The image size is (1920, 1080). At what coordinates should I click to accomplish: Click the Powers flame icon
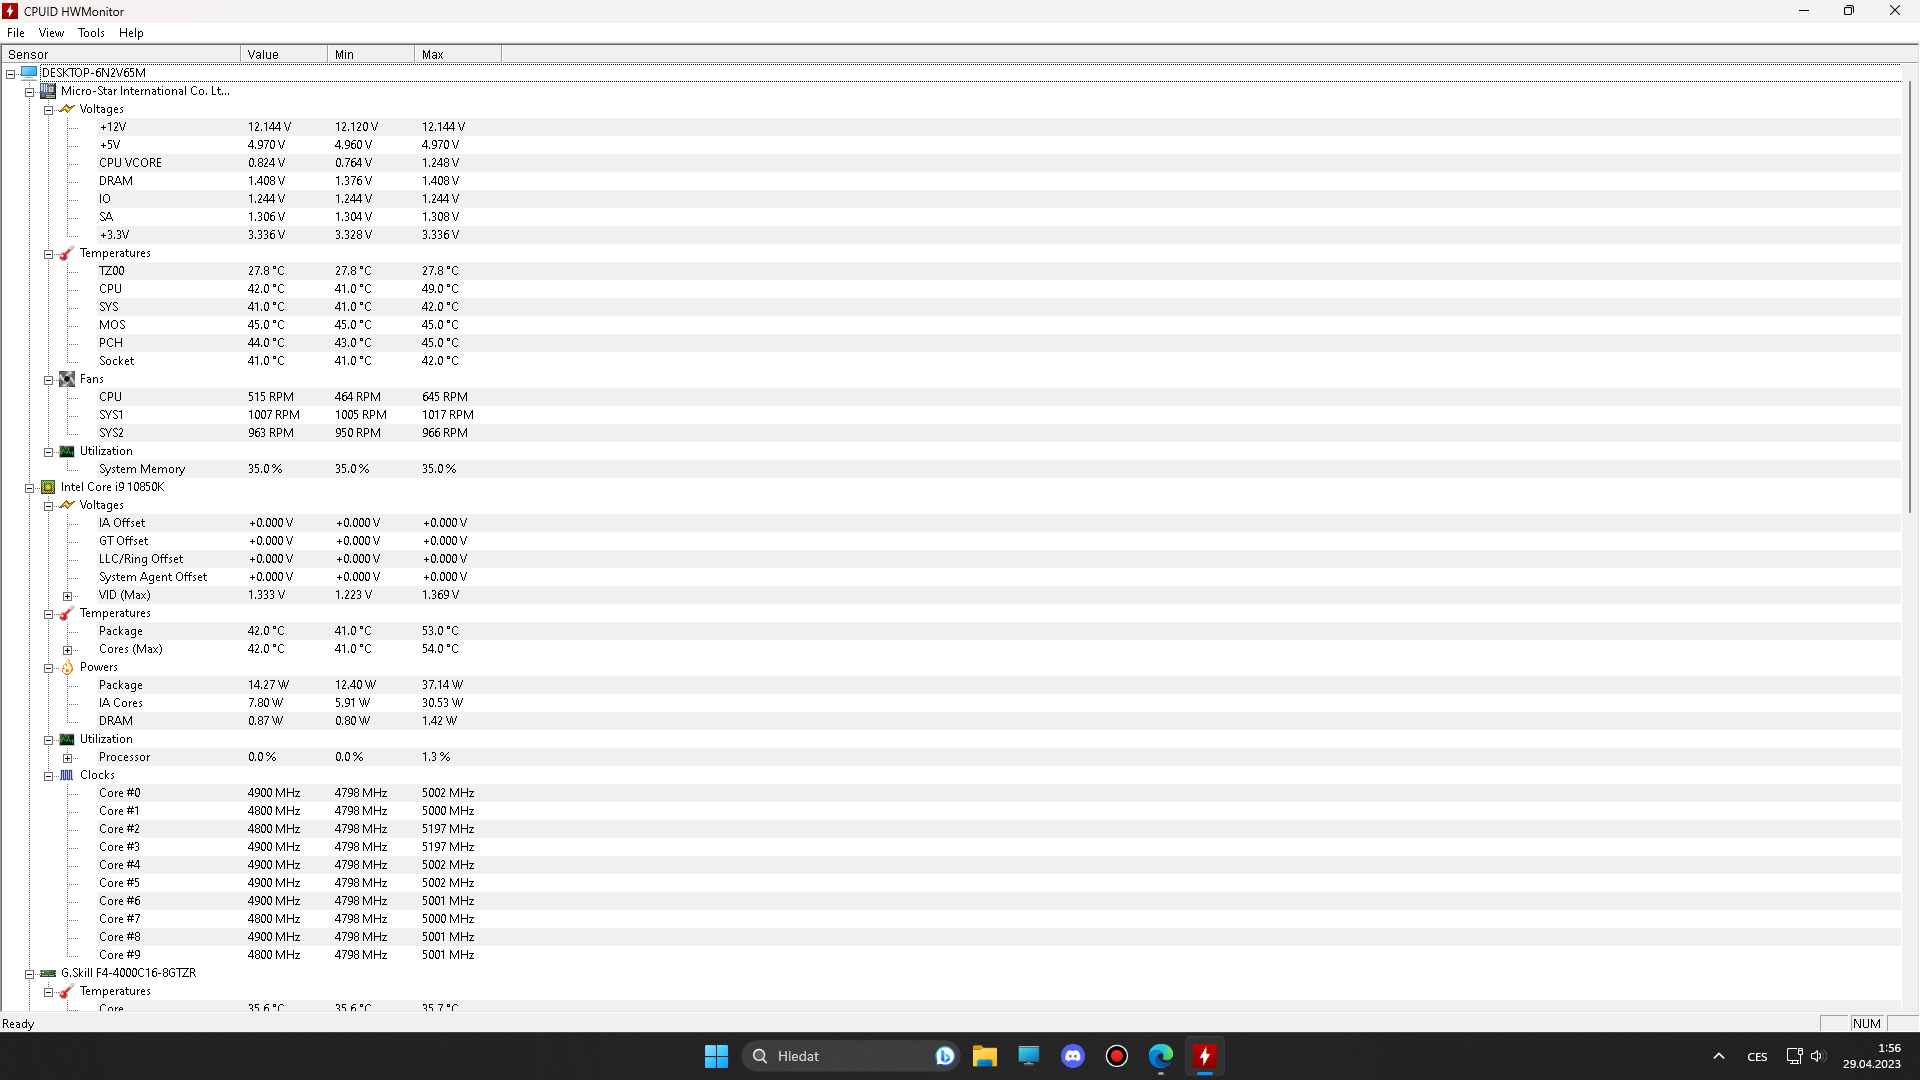[67, 667]
